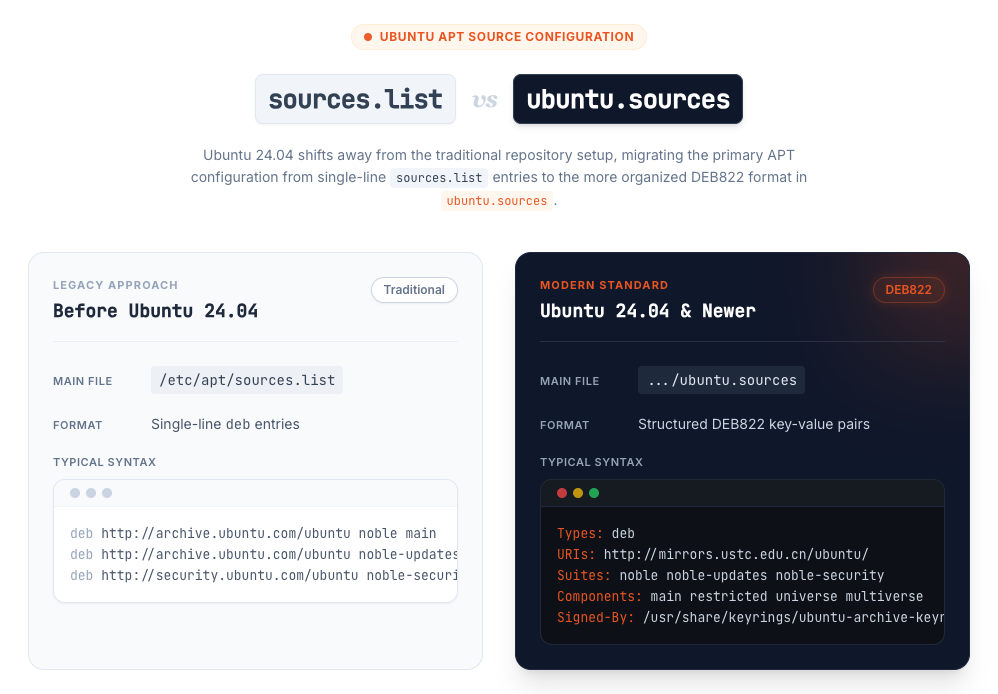Toggle the Traditional pill on the legacy card
998x694 pixels.
(x=414, y=289)
